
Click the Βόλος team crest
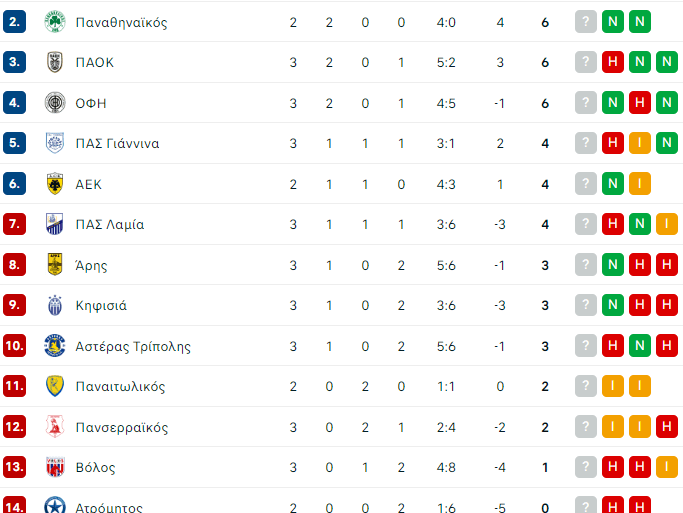point(55,468)
